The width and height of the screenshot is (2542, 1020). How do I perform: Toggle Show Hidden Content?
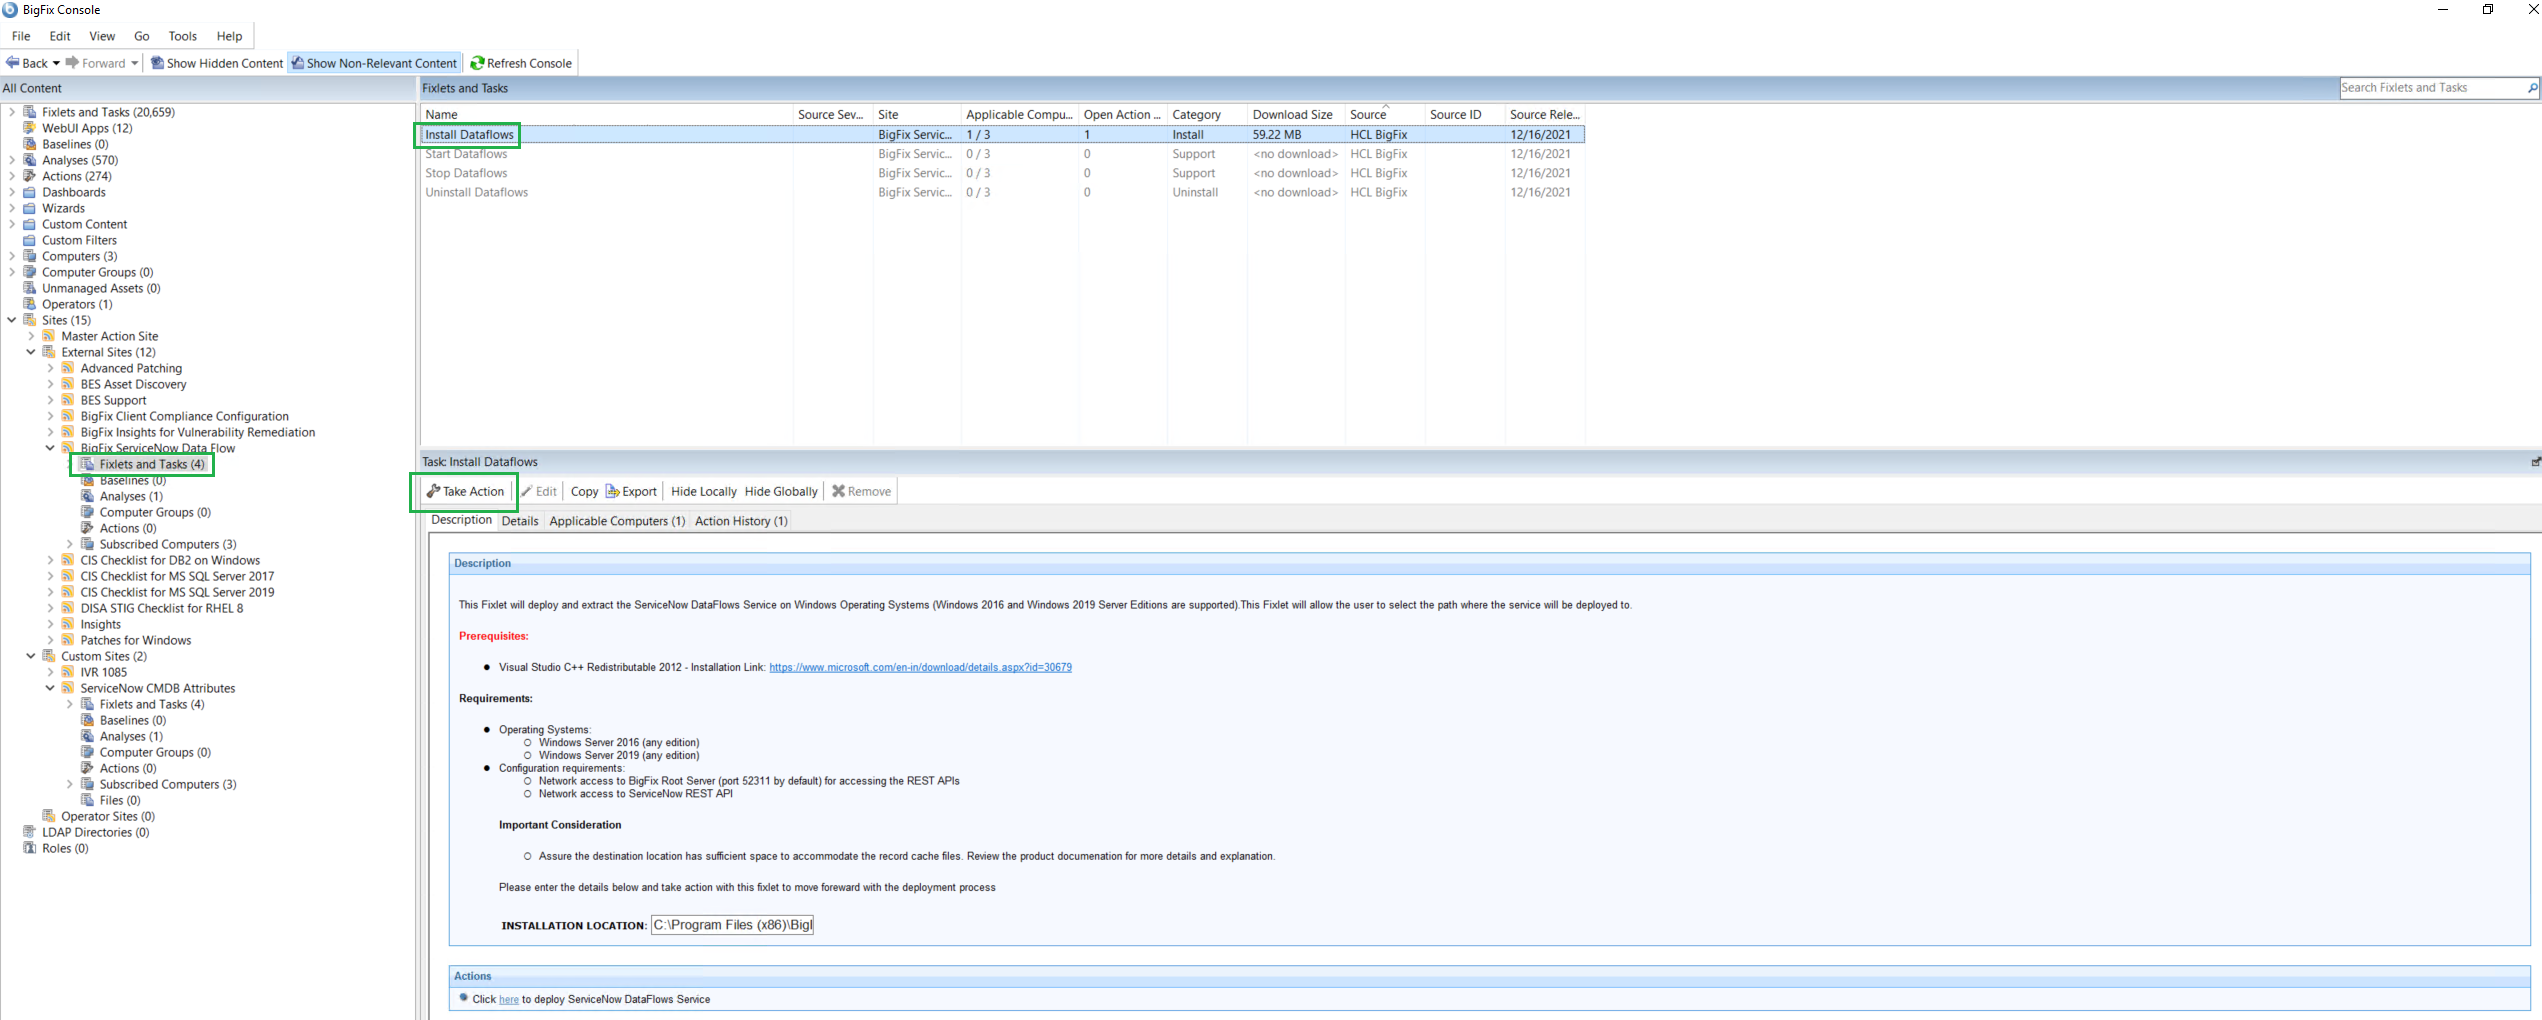coord(217,63)
